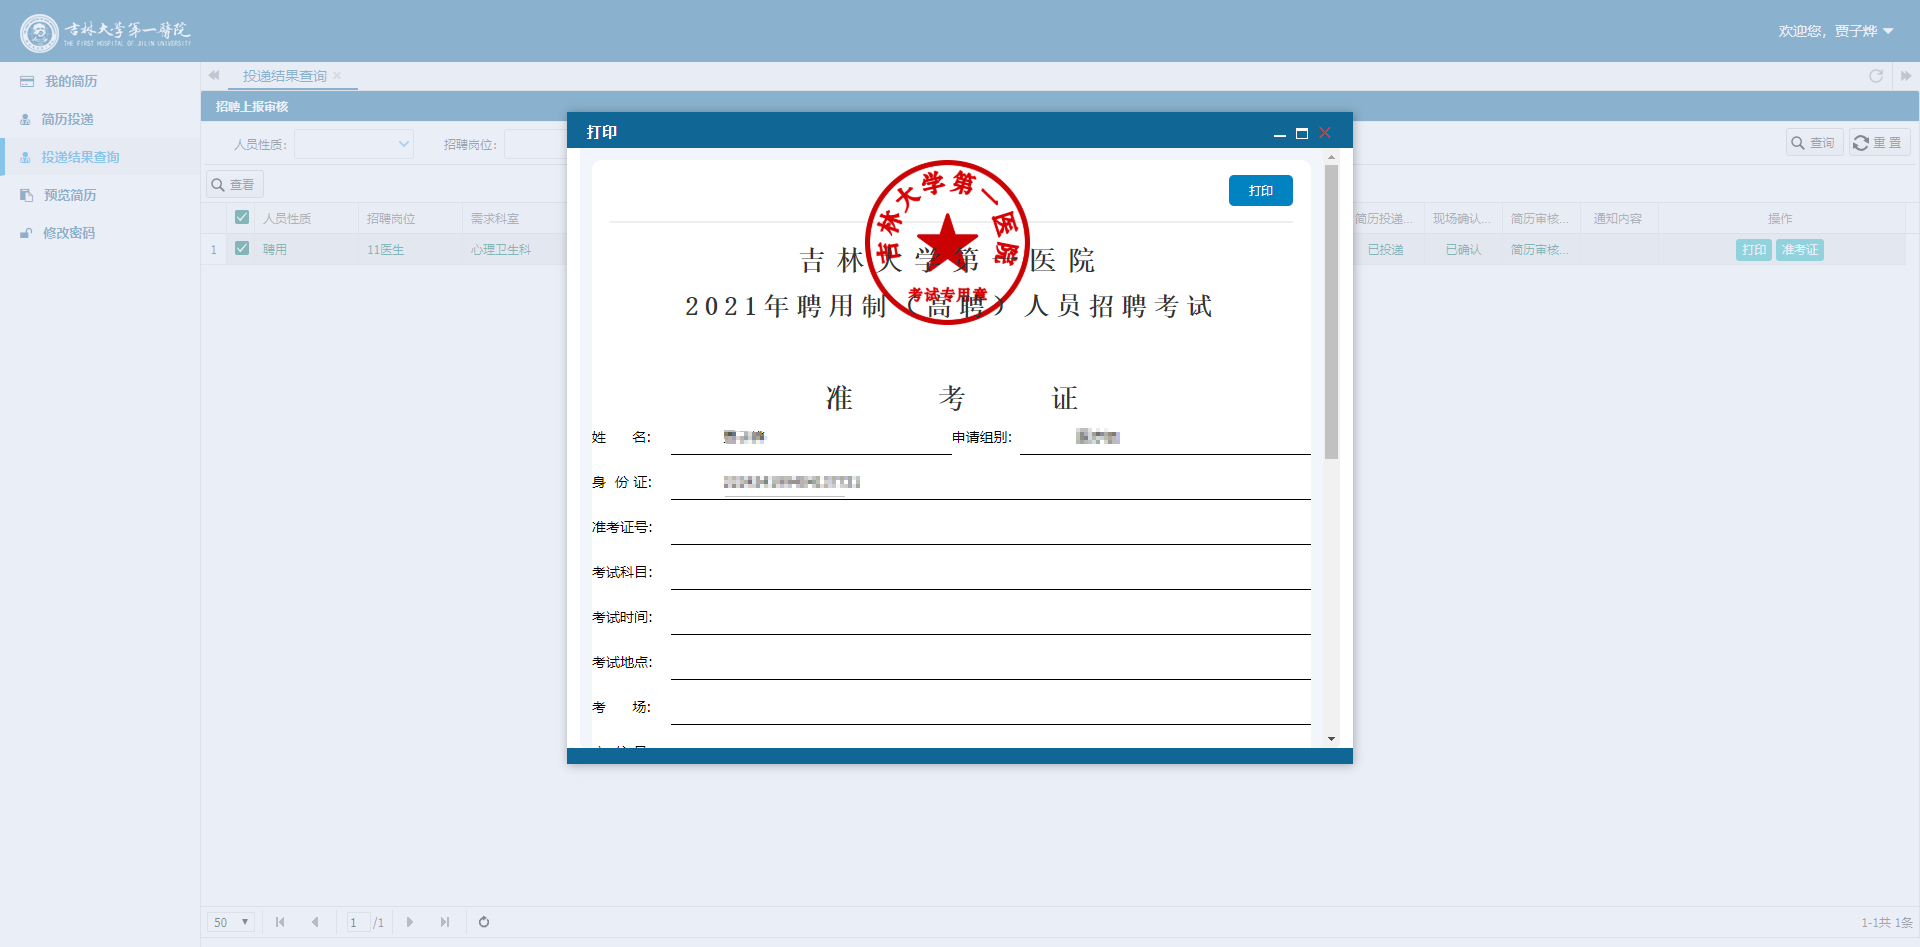Click the reload icon in pagination bar

pyautogui.click(x=484, y=922)
